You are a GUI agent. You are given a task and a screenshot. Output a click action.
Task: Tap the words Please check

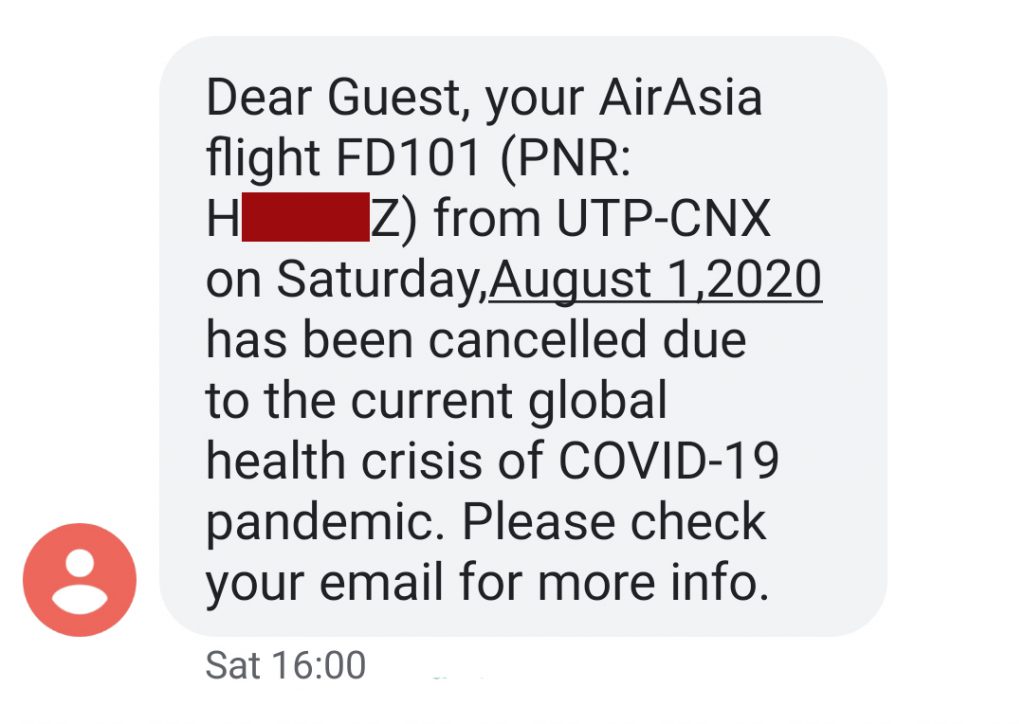click(x=614, y=521)
